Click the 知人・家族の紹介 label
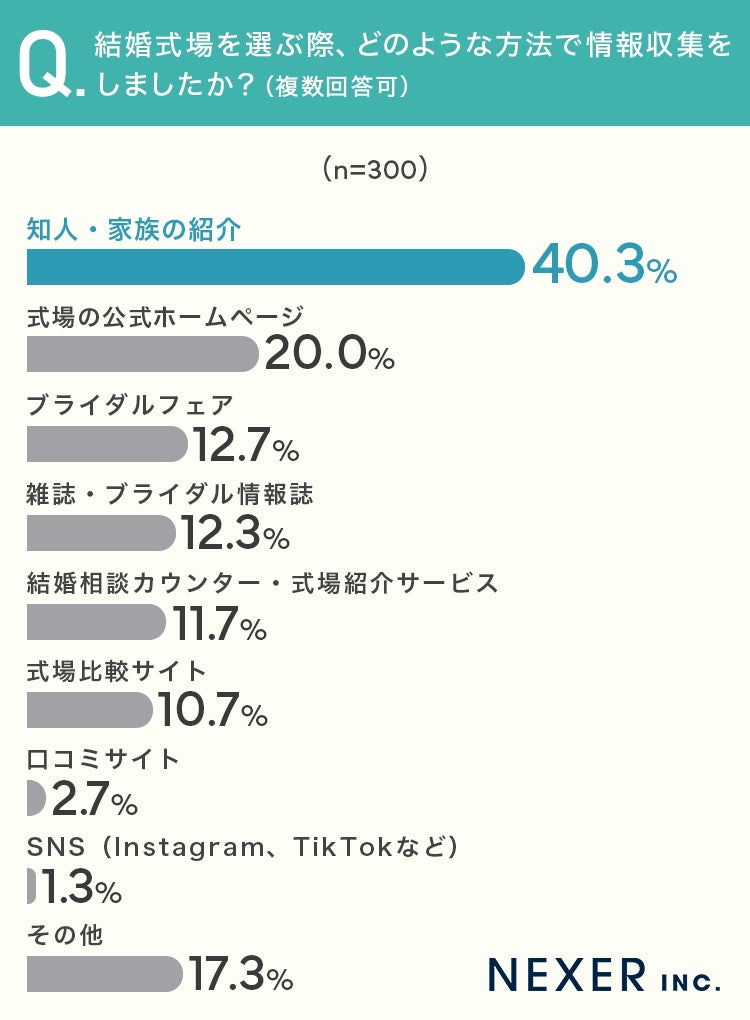 pyautogui.click(x=133, y=229)
